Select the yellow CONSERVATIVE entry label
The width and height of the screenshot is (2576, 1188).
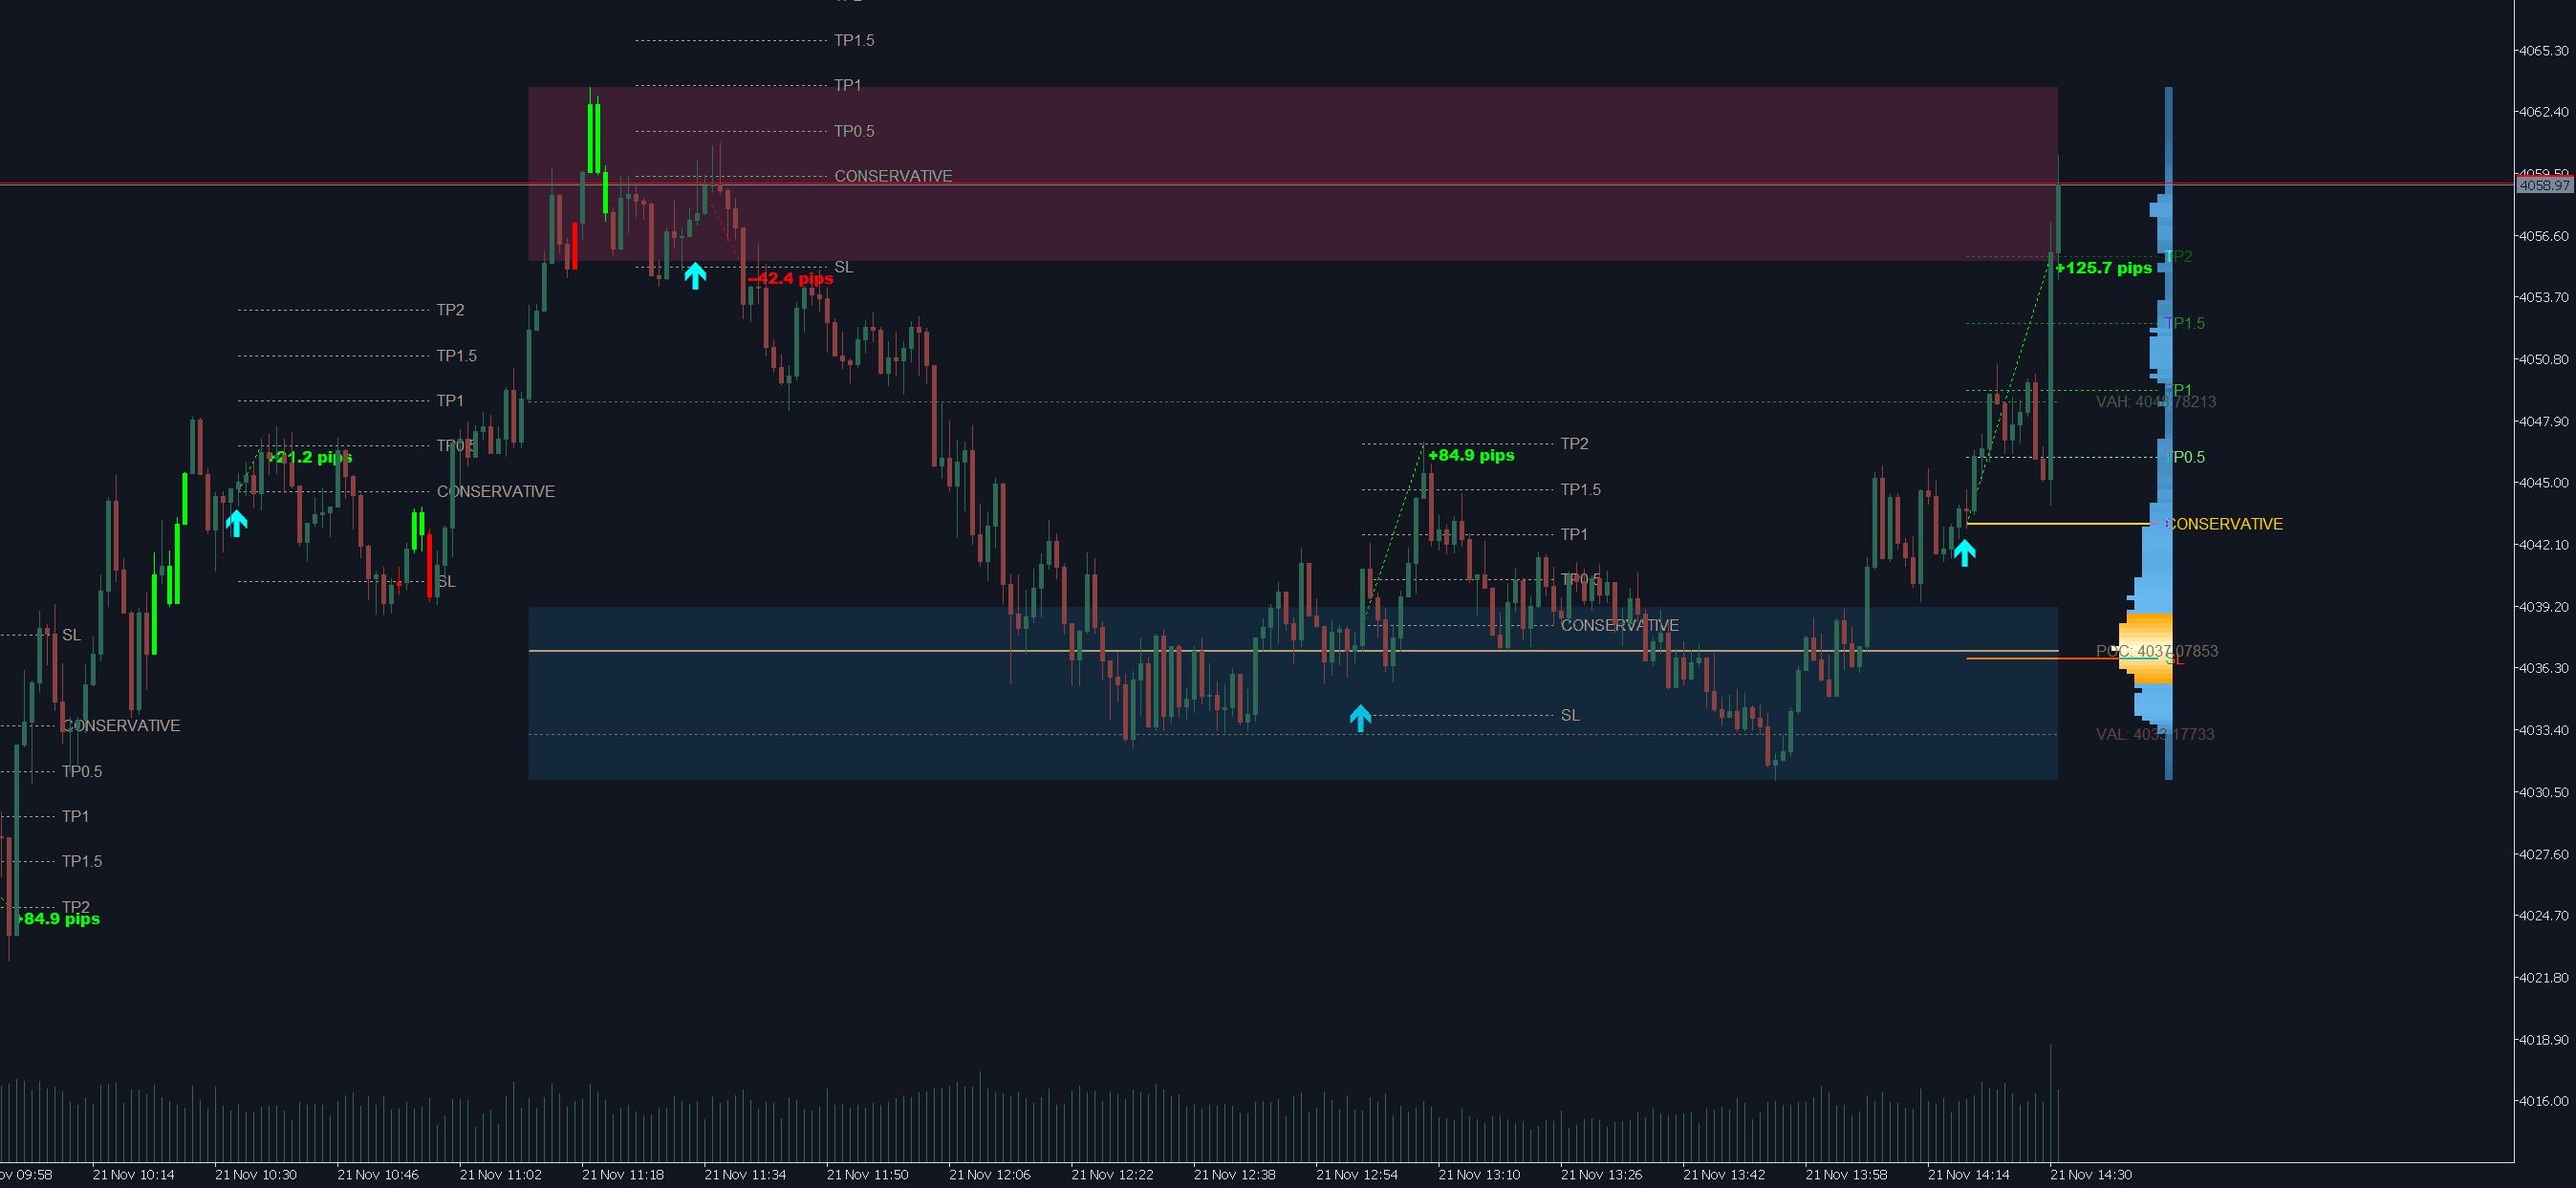tap(2225, 524)
